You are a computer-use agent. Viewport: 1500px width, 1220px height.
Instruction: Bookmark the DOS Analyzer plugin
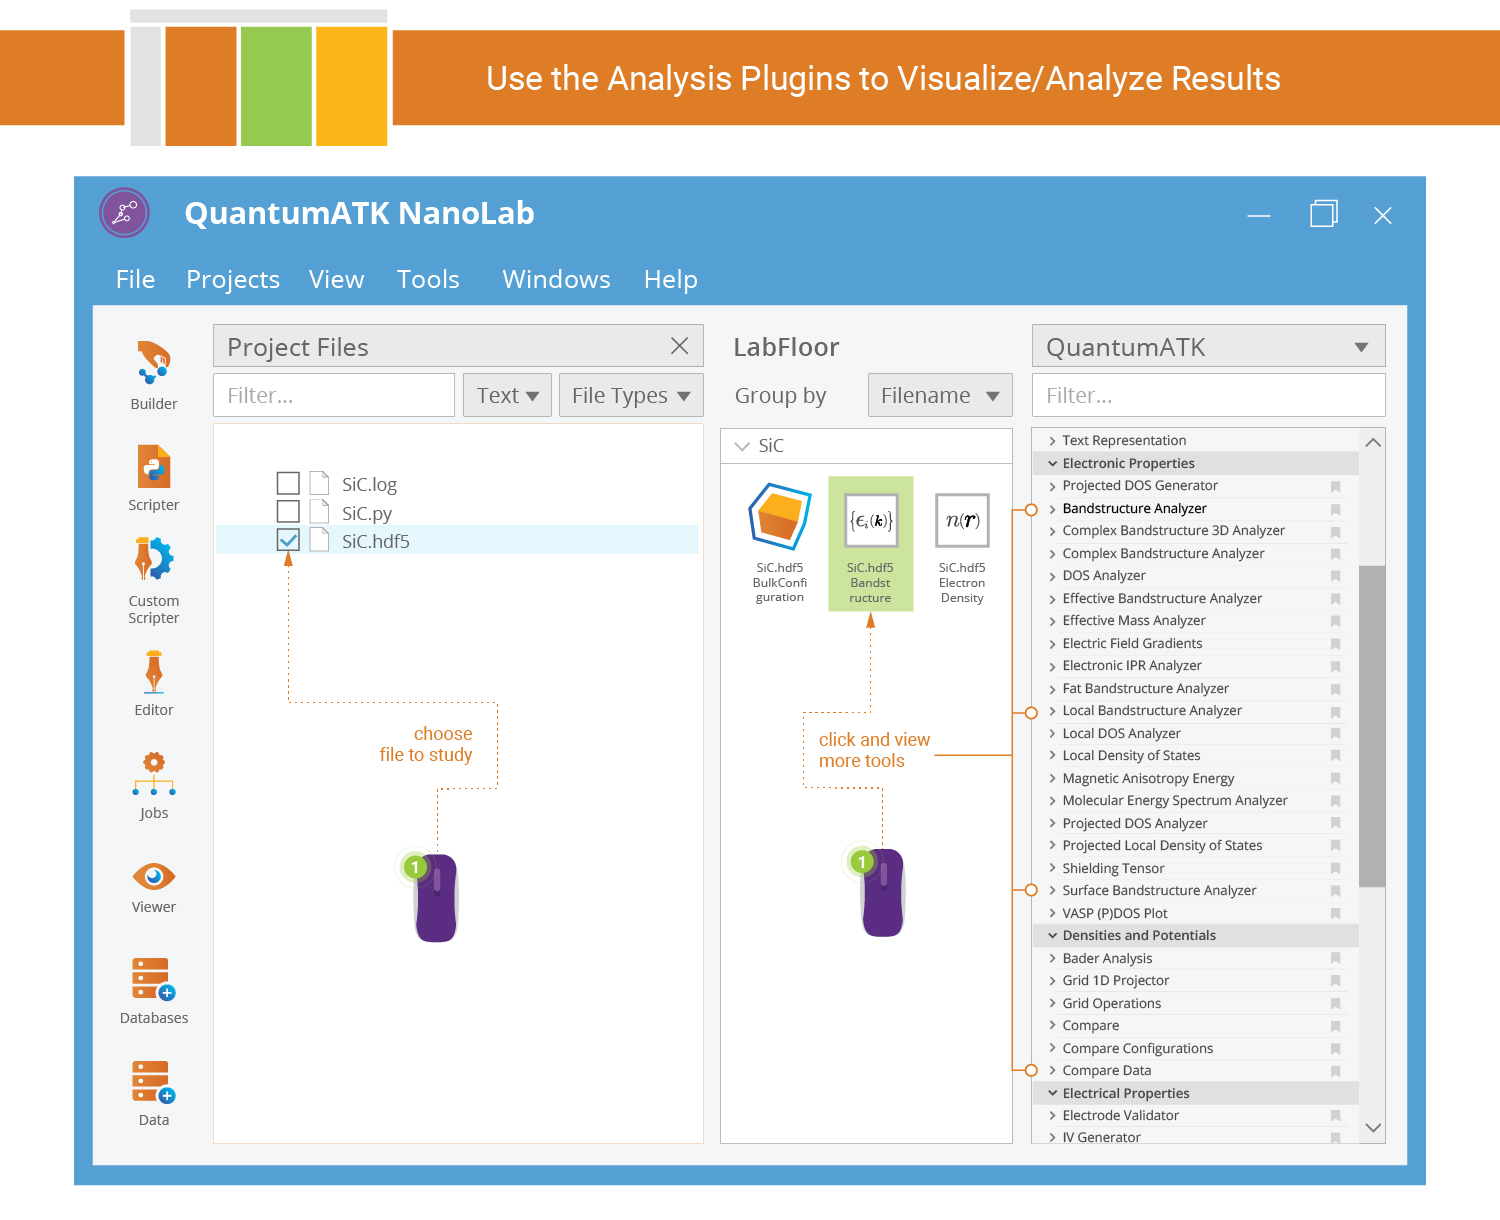[1335, 576]
